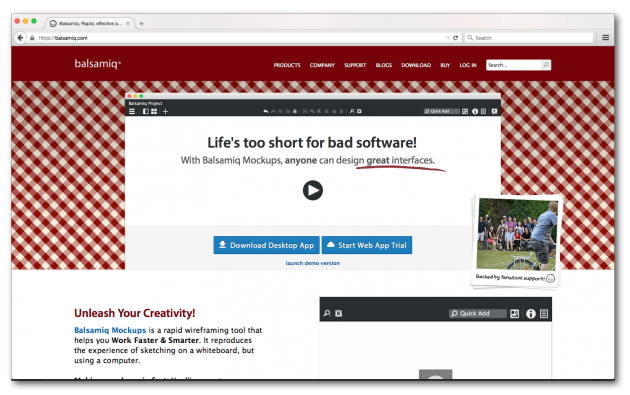Focus the balsamiq.com URL field
The width and height of the screenshot is (630, 395).
[241, 38]
